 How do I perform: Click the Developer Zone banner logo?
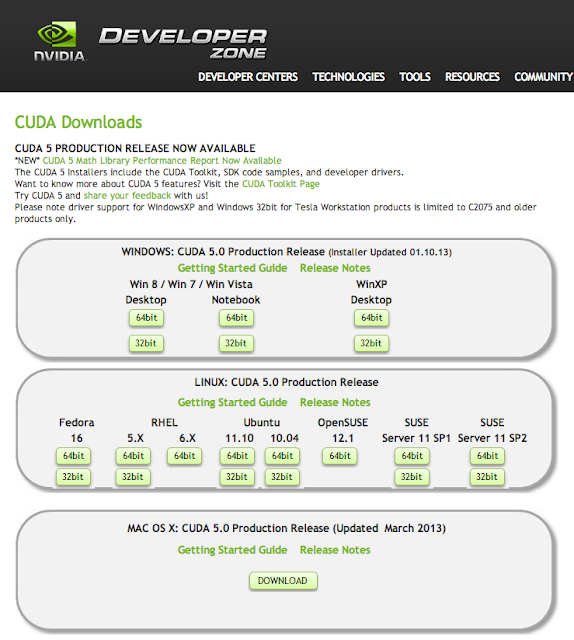coord(183,43)
